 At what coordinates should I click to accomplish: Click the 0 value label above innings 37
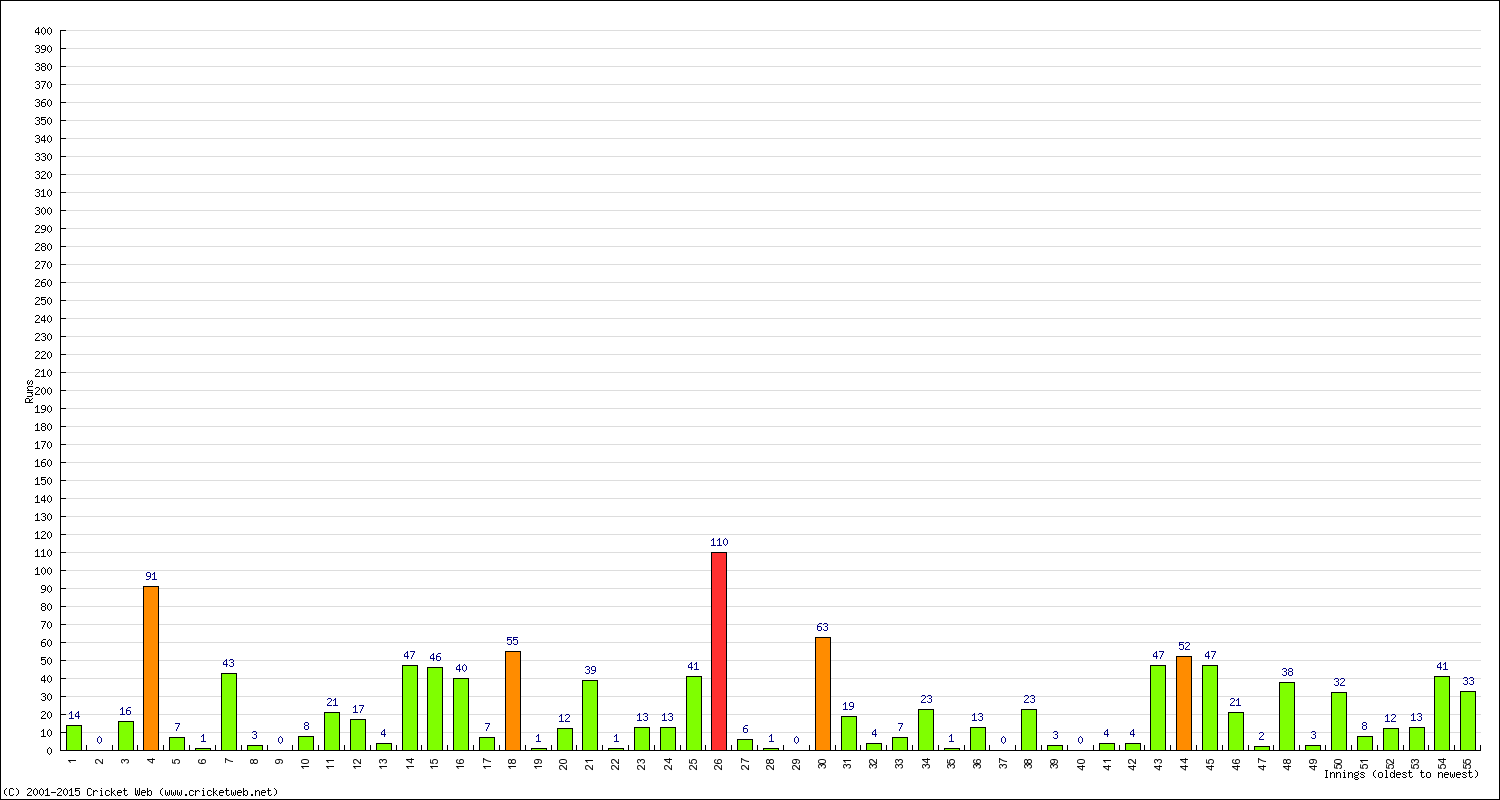tap(1003, 740)
